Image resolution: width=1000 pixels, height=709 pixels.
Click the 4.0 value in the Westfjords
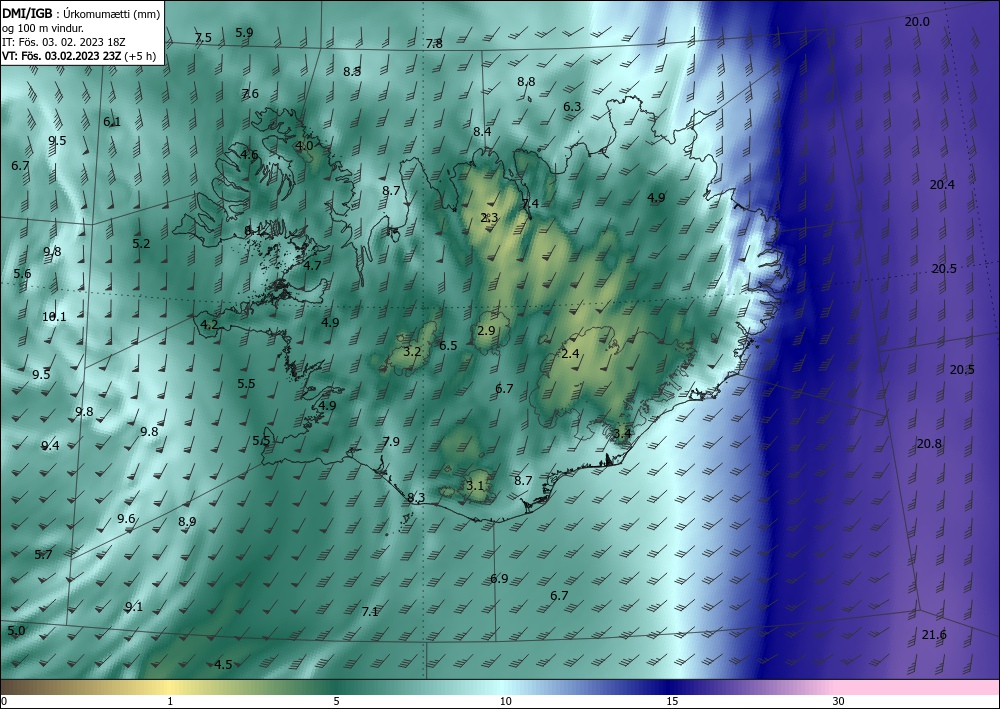pyautogui.click(x=304, y=145)
